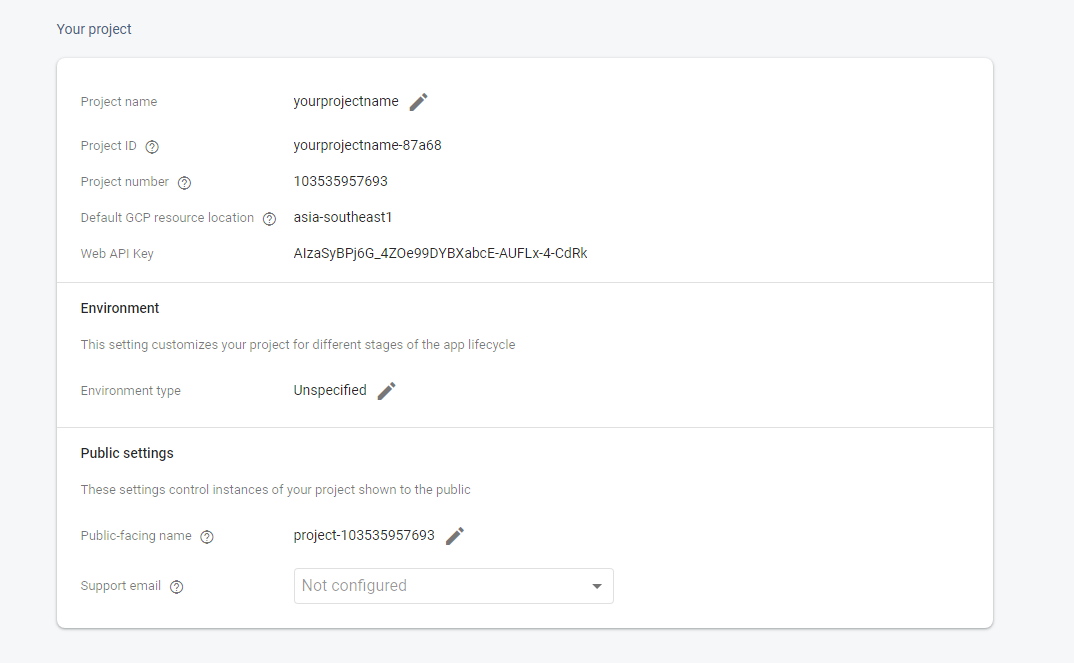Click the Public settings section heading
Screen dimensions: 1074x663
[127, 453]
